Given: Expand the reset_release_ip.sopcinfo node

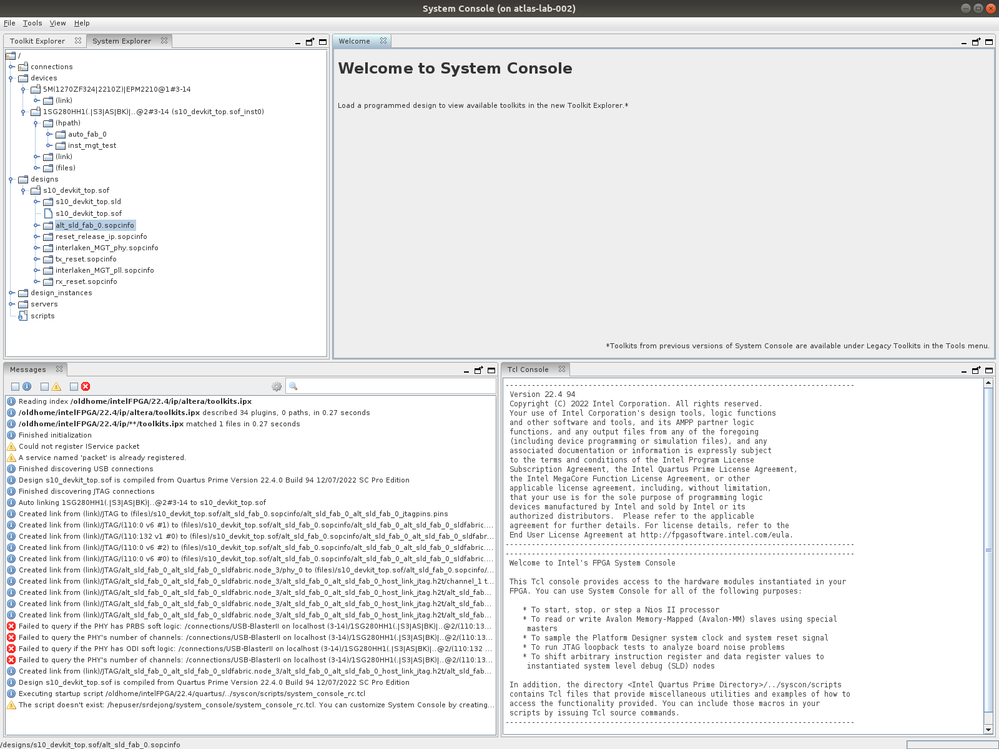Looking at the screenshot, I should click(36, 236).
